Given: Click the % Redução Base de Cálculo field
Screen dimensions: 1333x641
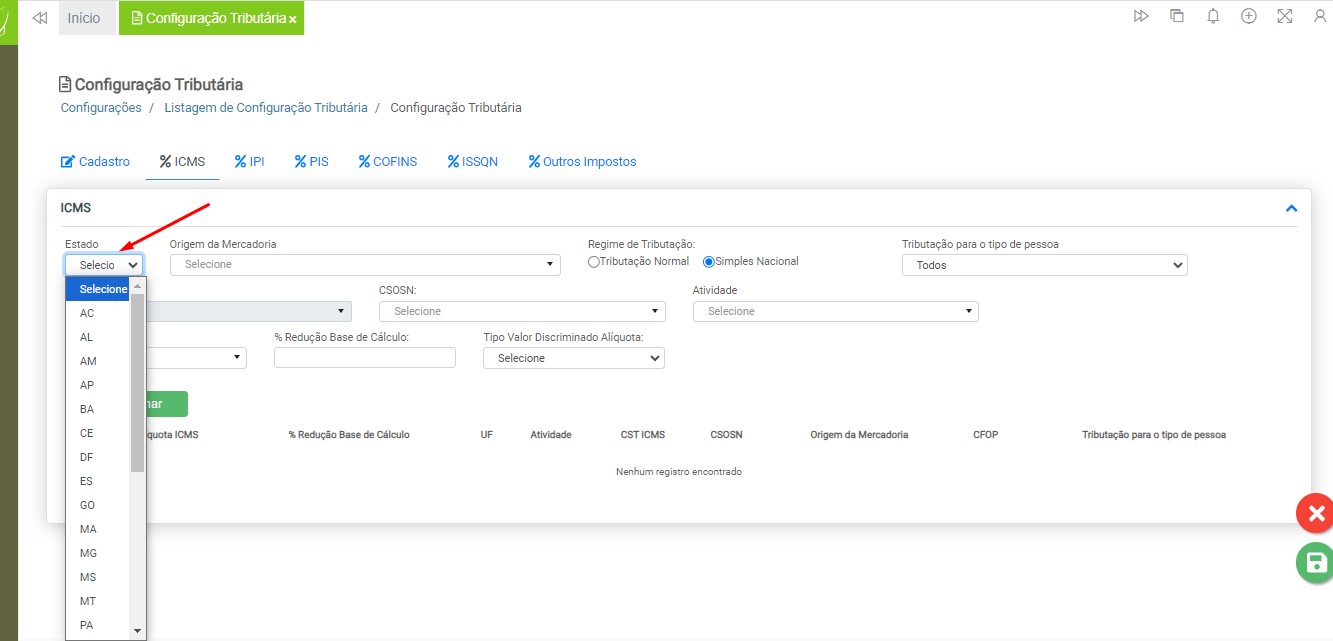Looking at the screenshot, I should click(x=364, y=358).
